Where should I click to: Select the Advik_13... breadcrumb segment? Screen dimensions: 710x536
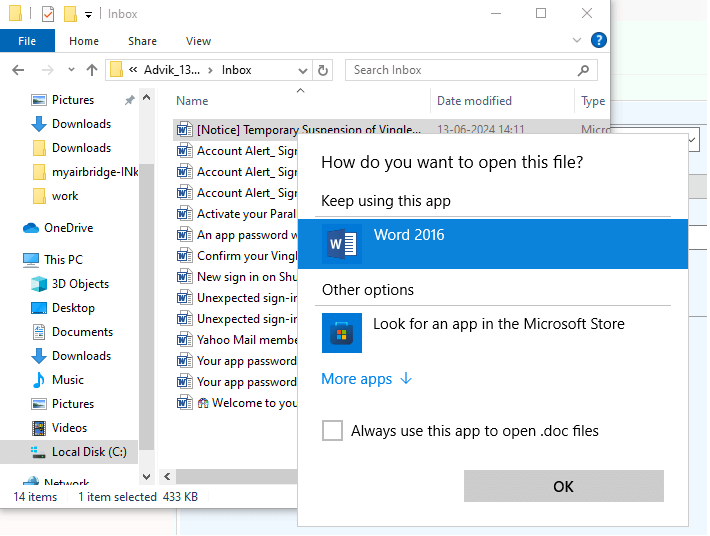(172, 70)
